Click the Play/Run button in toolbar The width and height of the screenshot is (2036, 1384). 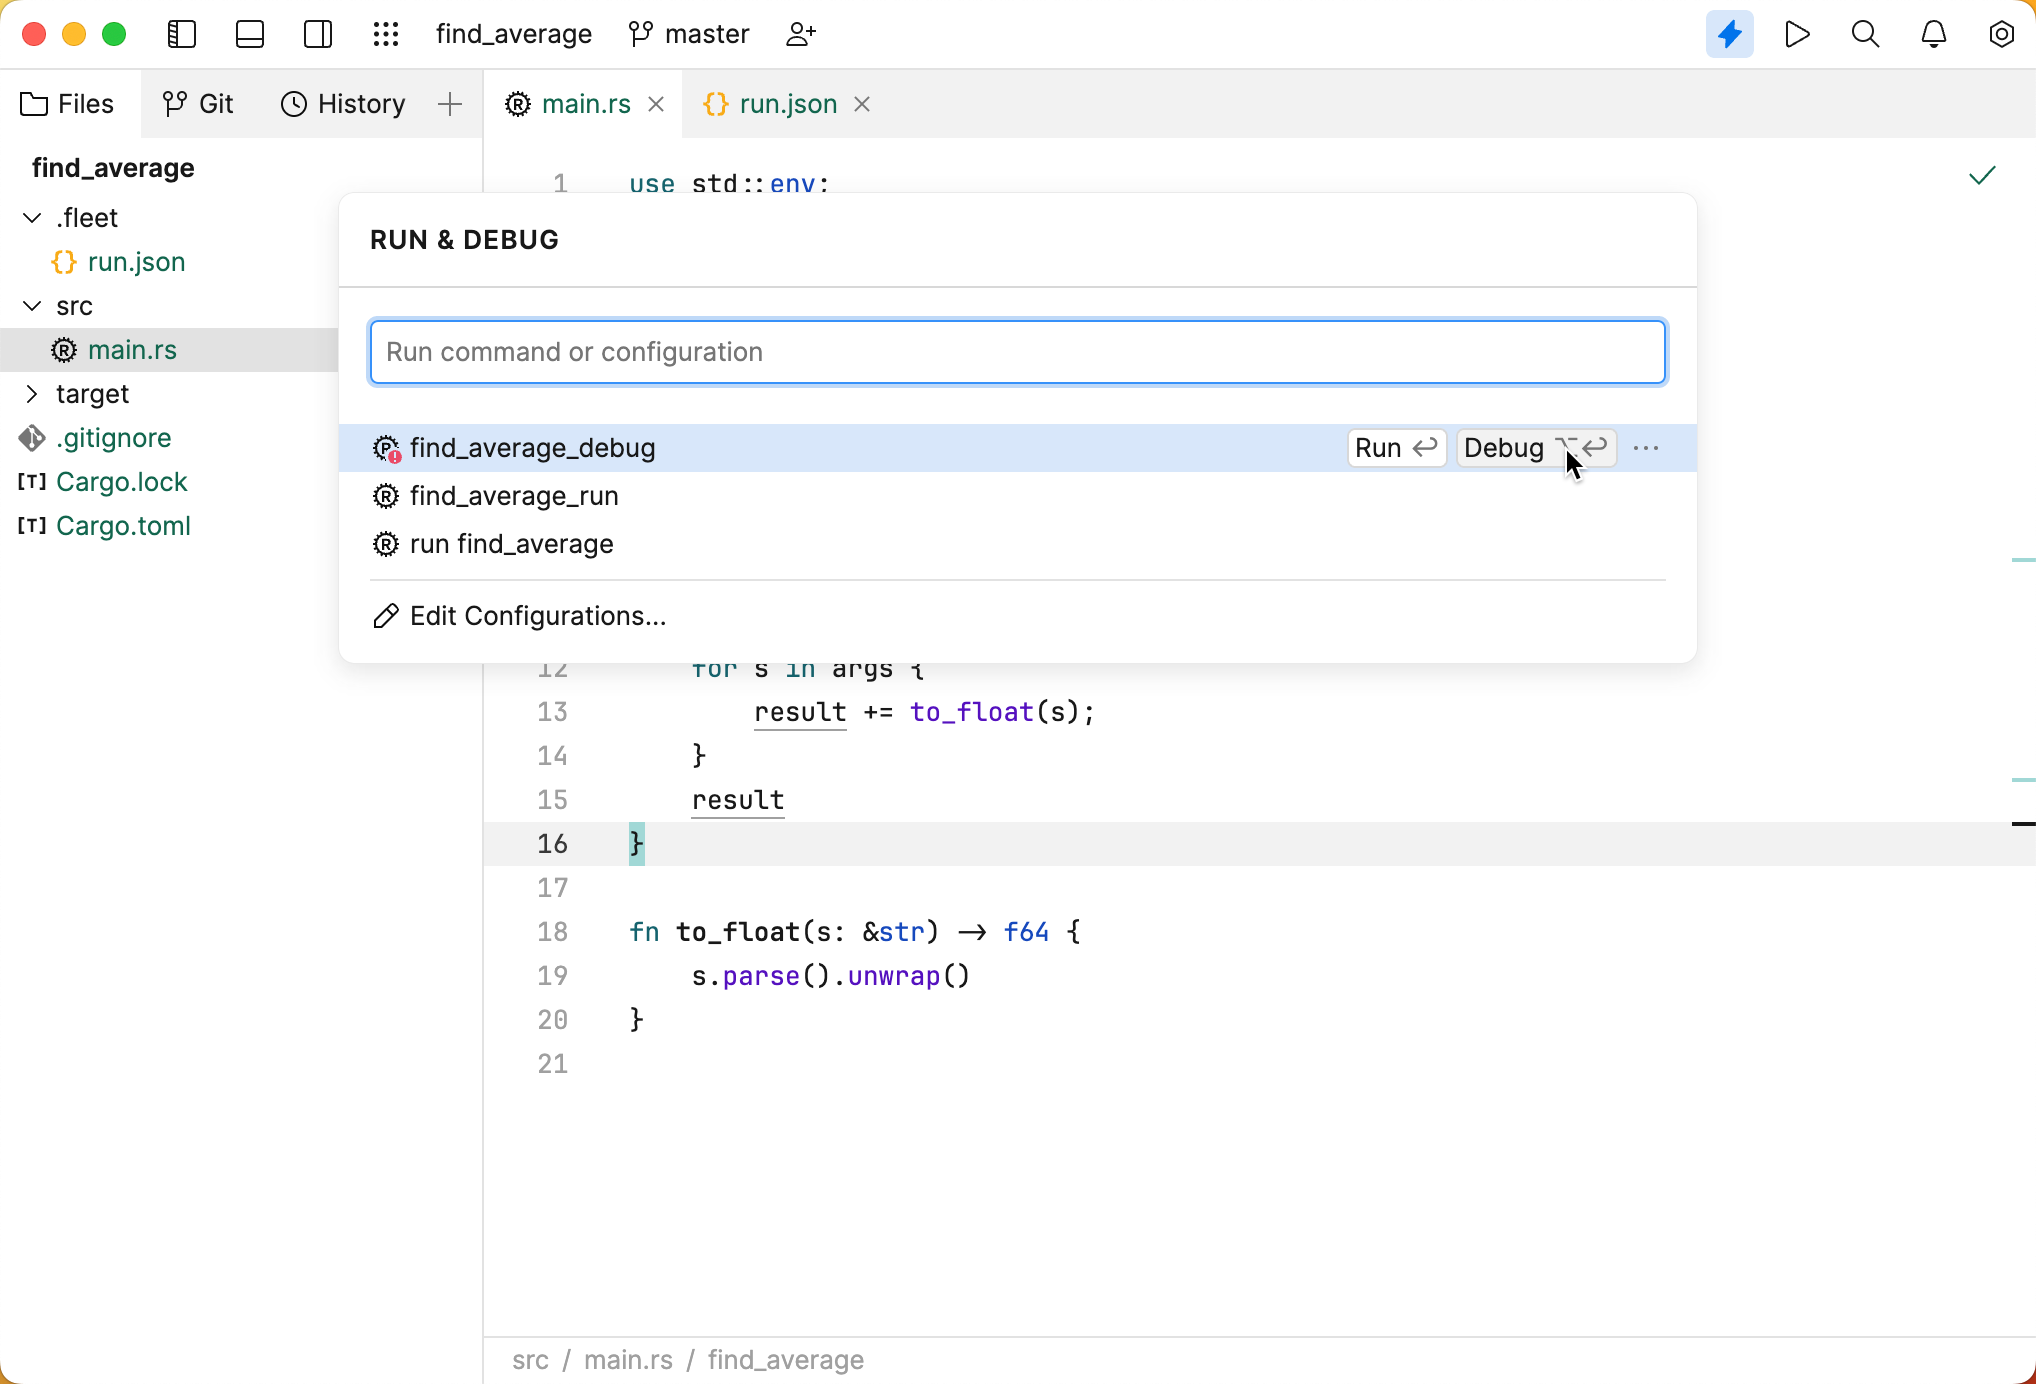click(1797, 34)
